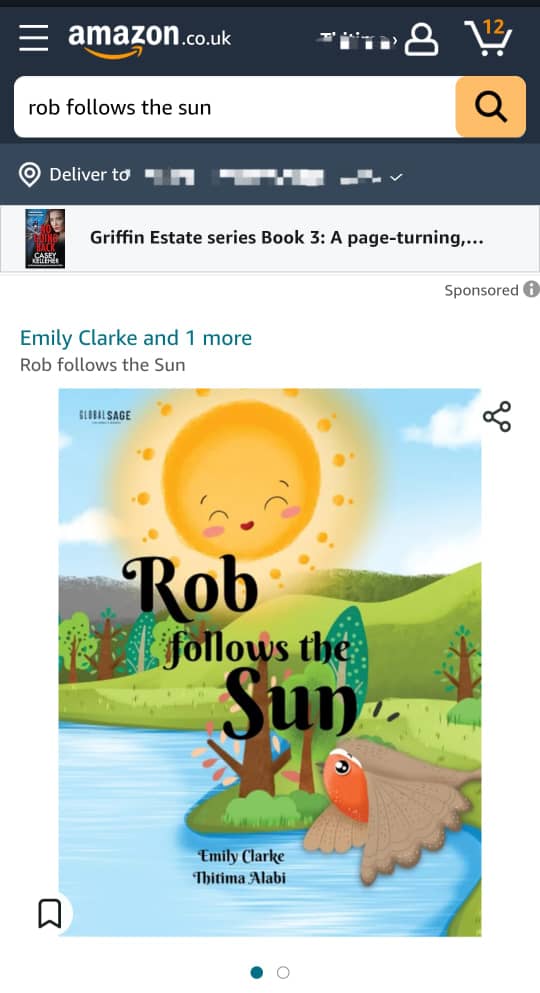This screenshot has width=540, height=993.
Task: Open the blurred account name next to profile
Action: 356,41
